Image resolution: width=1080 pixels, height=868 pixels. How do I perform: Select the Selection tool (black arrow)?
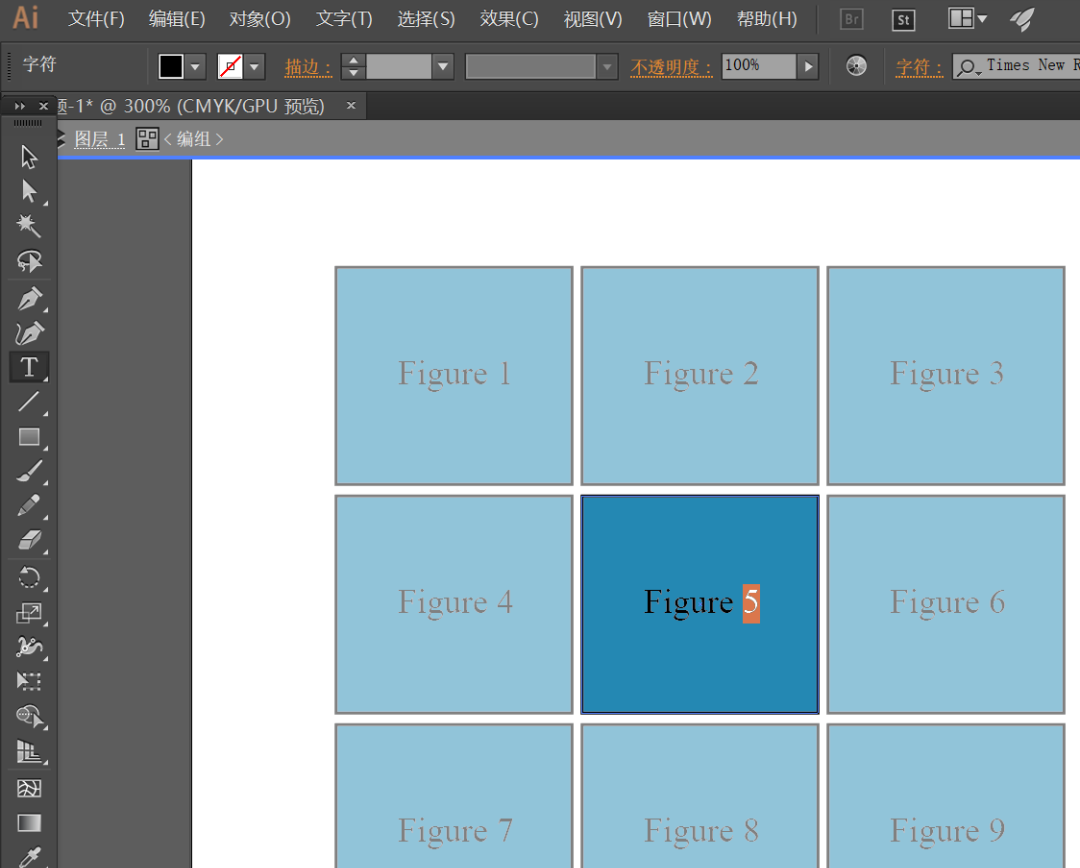point(29,157)
